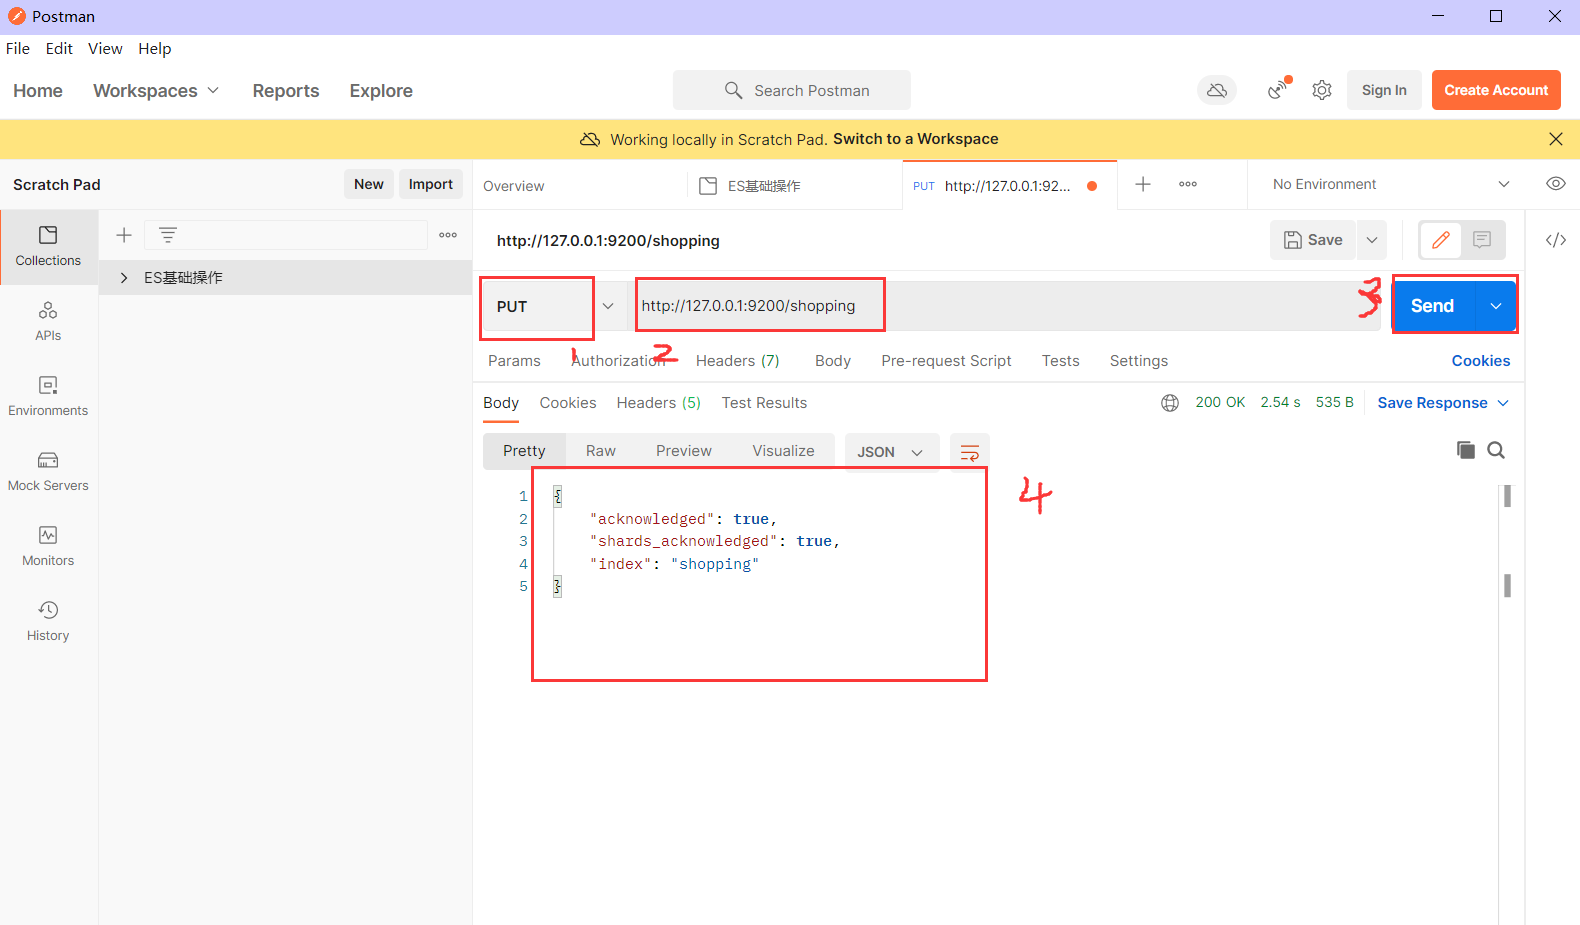
Task: Toggle line wrap in response body
Action: 970,452
